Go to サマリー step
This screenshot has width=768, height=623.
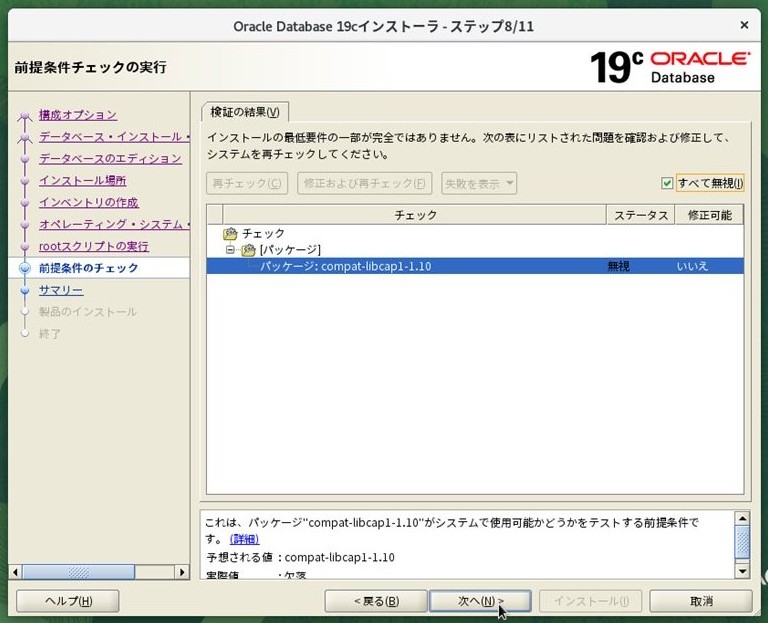point(61,290)
